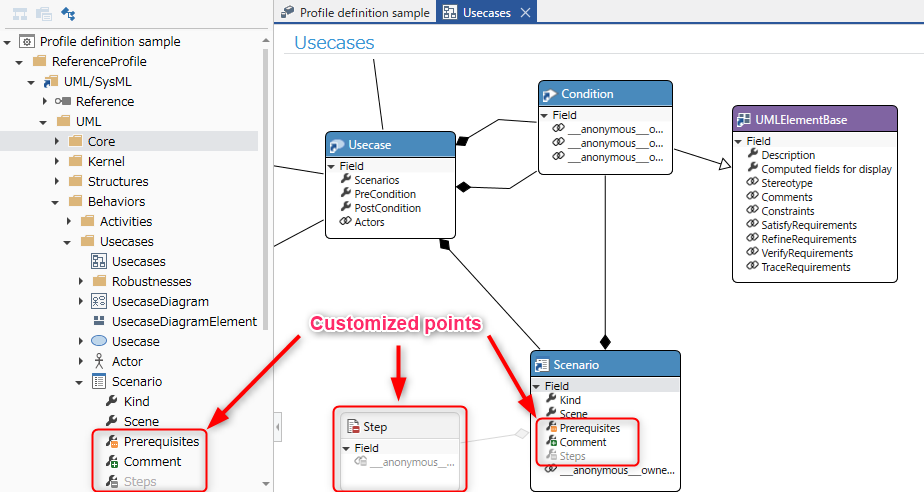Viewport: 924px width, 492px height.
Task: Click the Prerequisites modified-field icon in tree
Action: click(112, 441)
